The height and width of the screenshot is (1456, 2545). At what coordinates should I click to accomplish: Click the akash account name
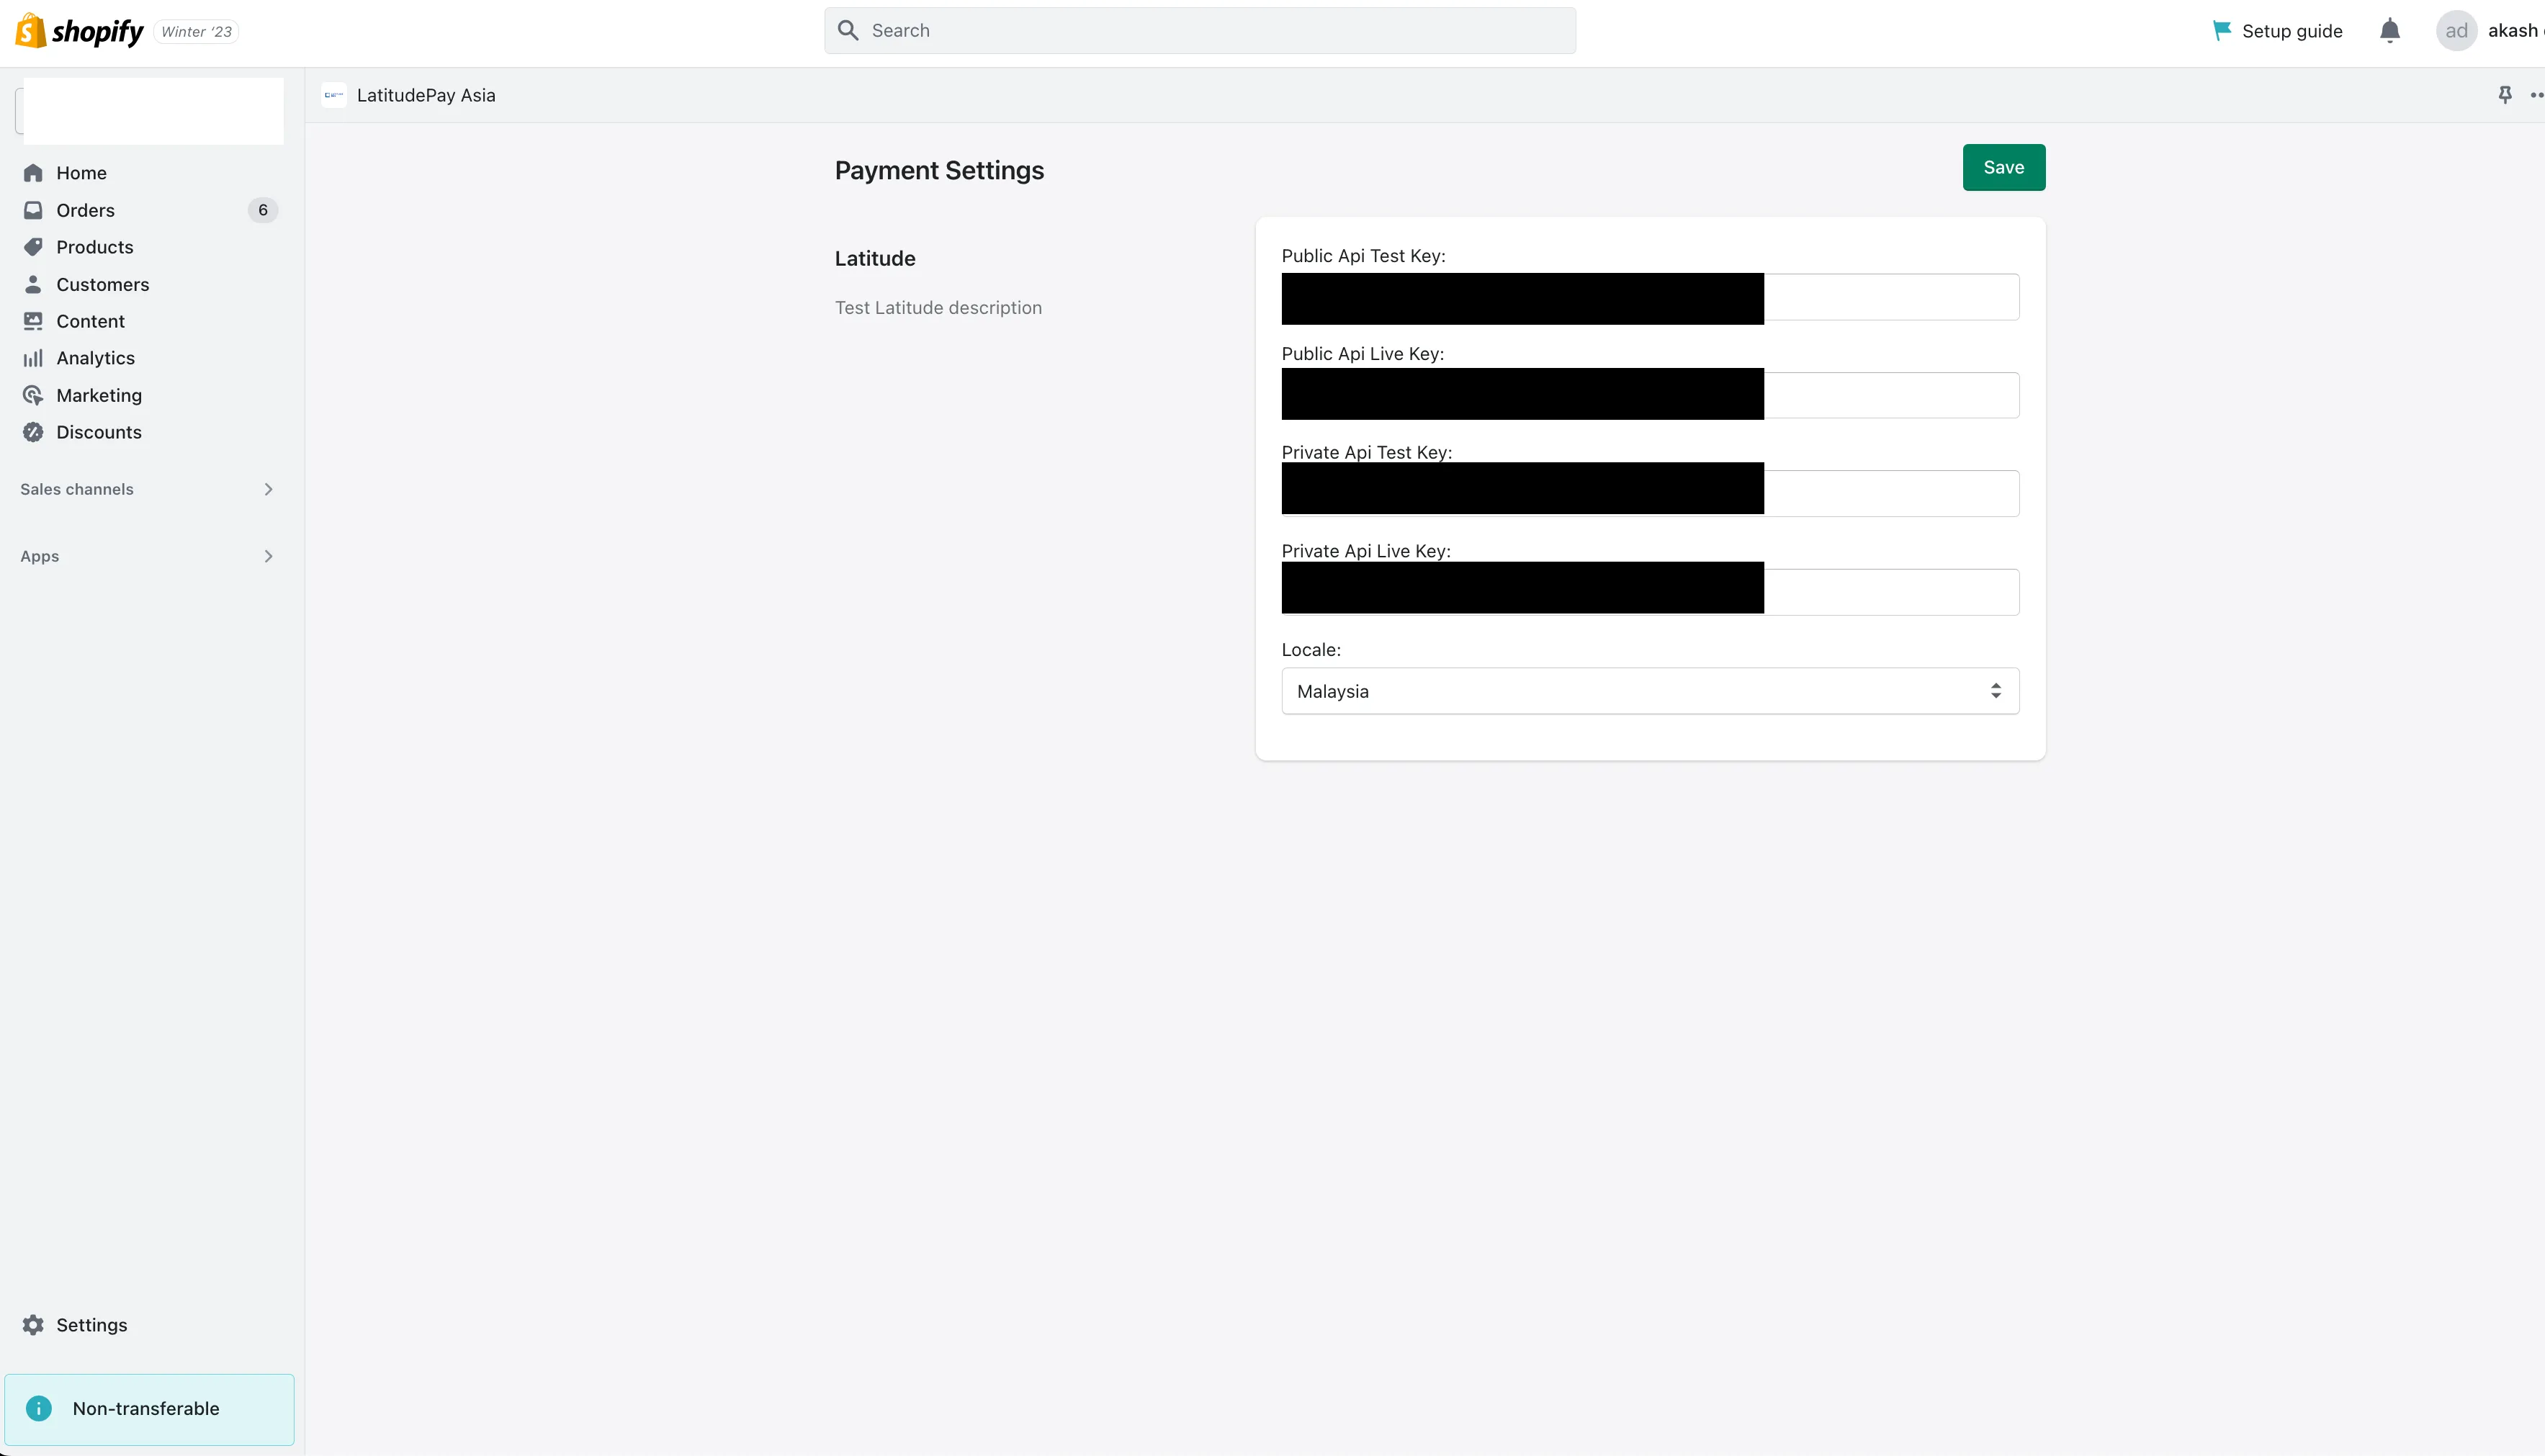click(x=2515, y=31)
